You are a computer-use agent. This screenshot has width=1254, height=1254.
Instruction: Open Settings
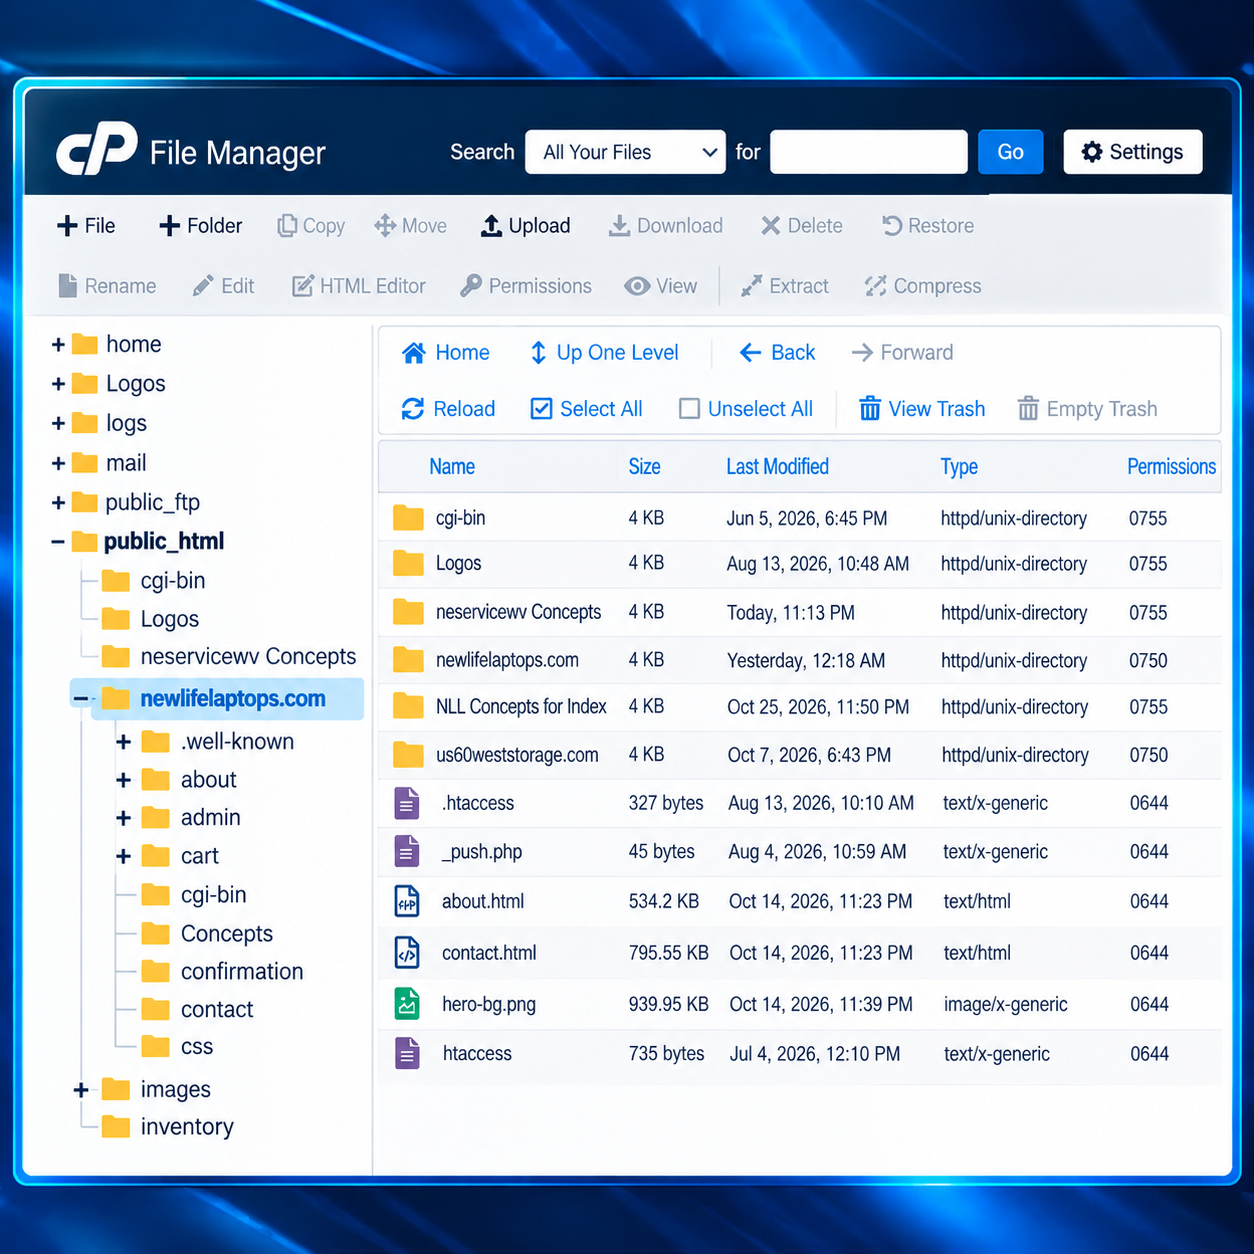(x=1132, y=152)
